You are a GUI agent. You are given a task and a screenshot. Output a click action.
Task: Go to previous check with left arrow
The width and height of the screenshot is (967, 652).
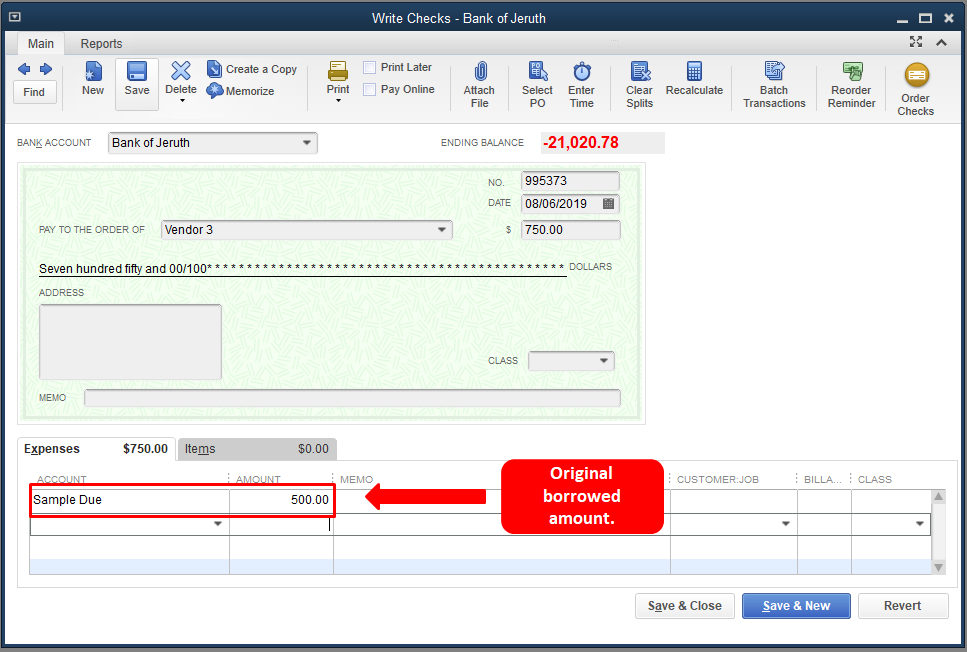coord(24,68)
